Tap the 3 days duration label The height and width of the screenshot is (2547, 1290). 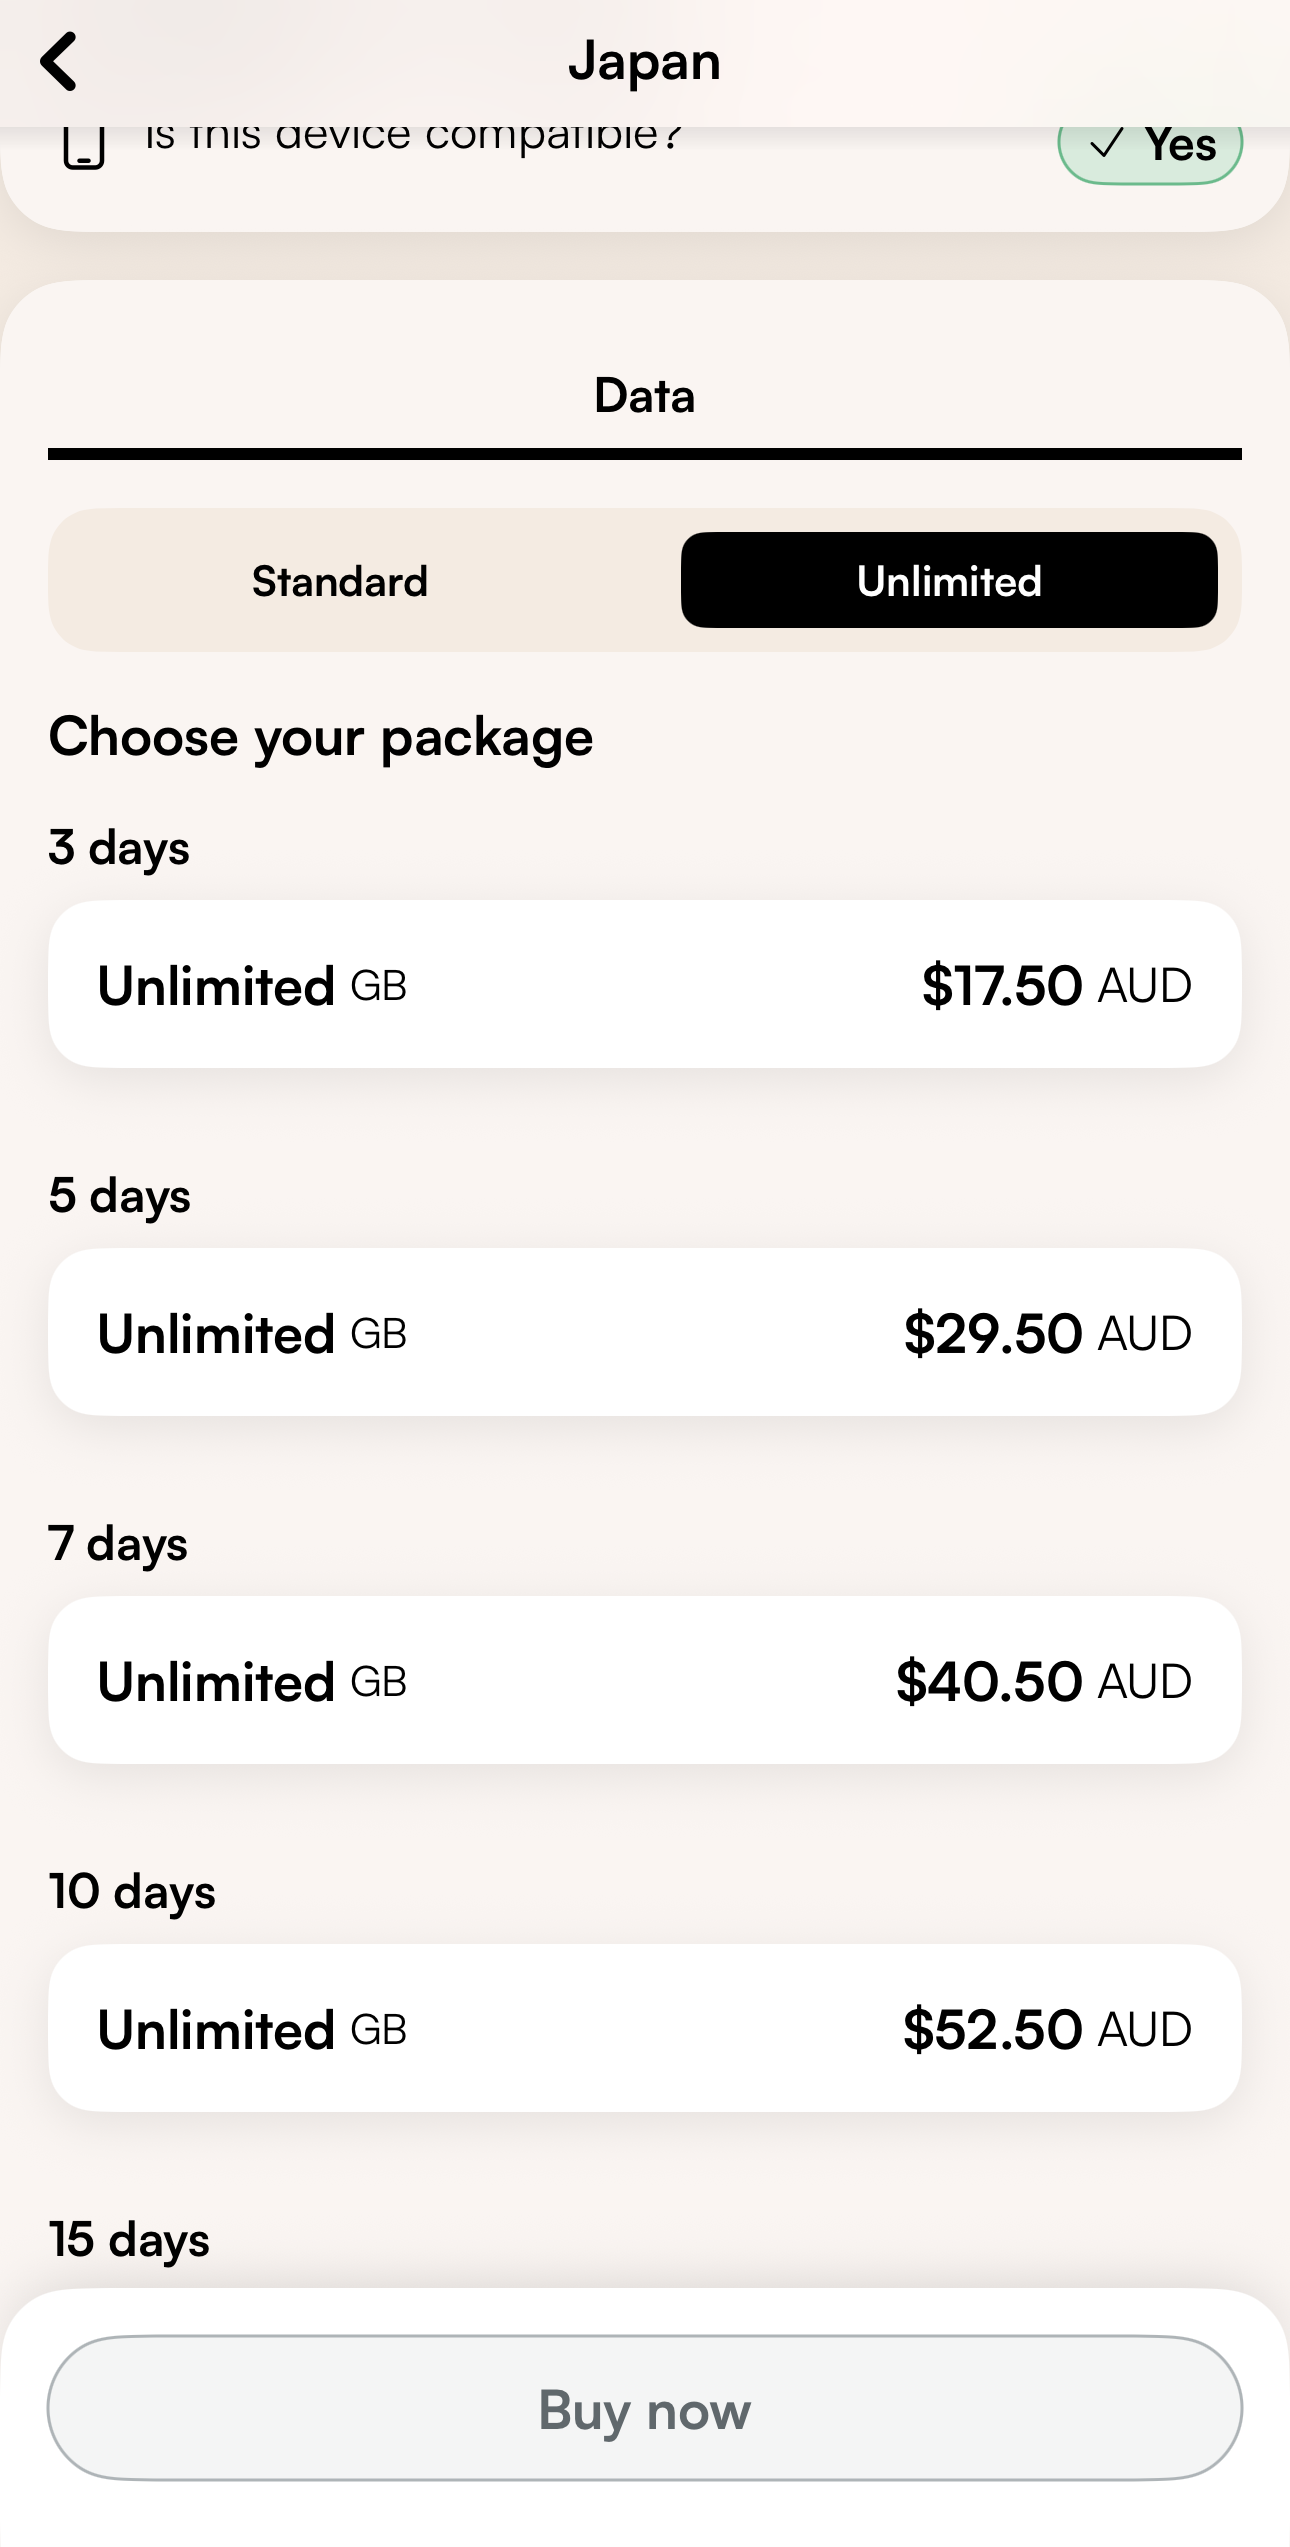119,848
